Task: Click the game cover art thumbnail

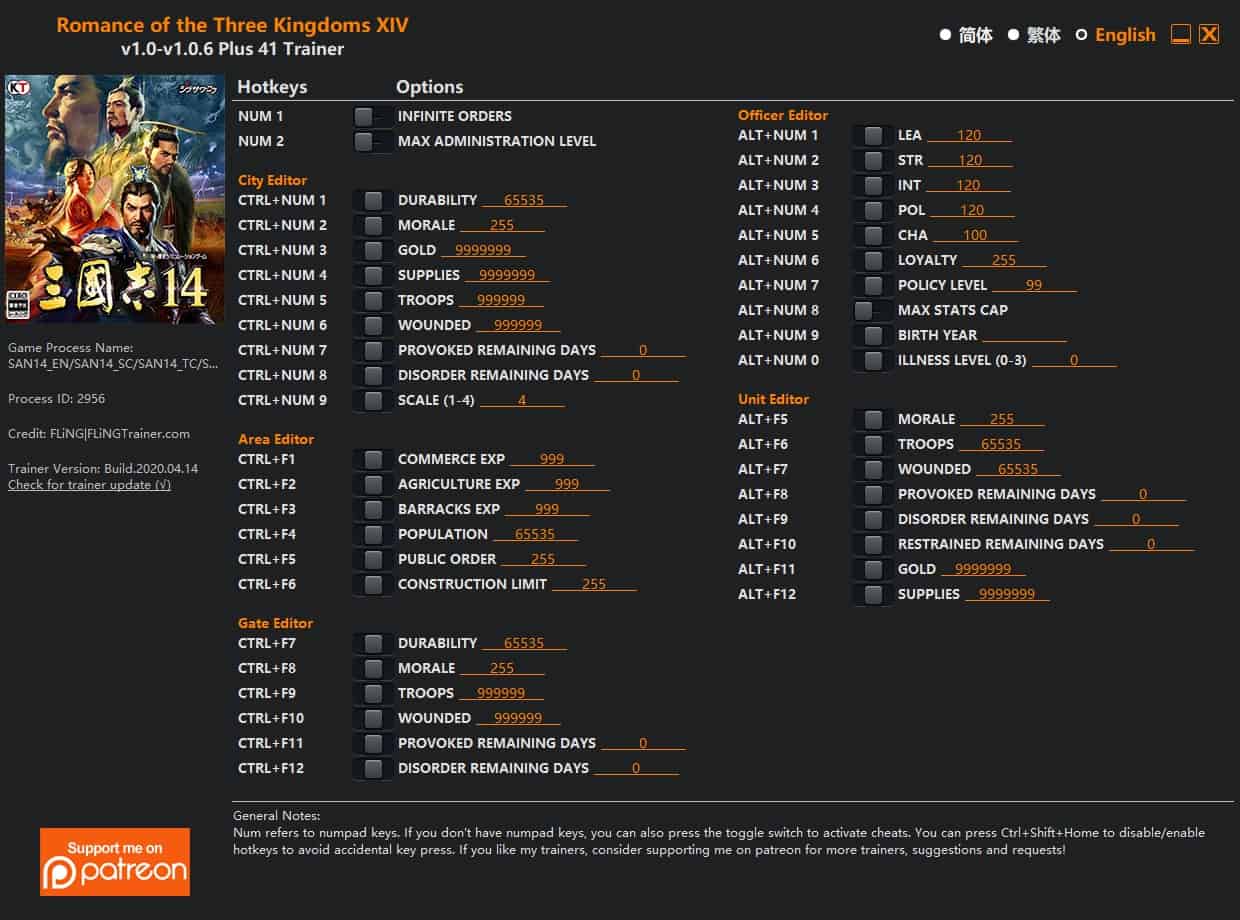Action: coord(115,199)
